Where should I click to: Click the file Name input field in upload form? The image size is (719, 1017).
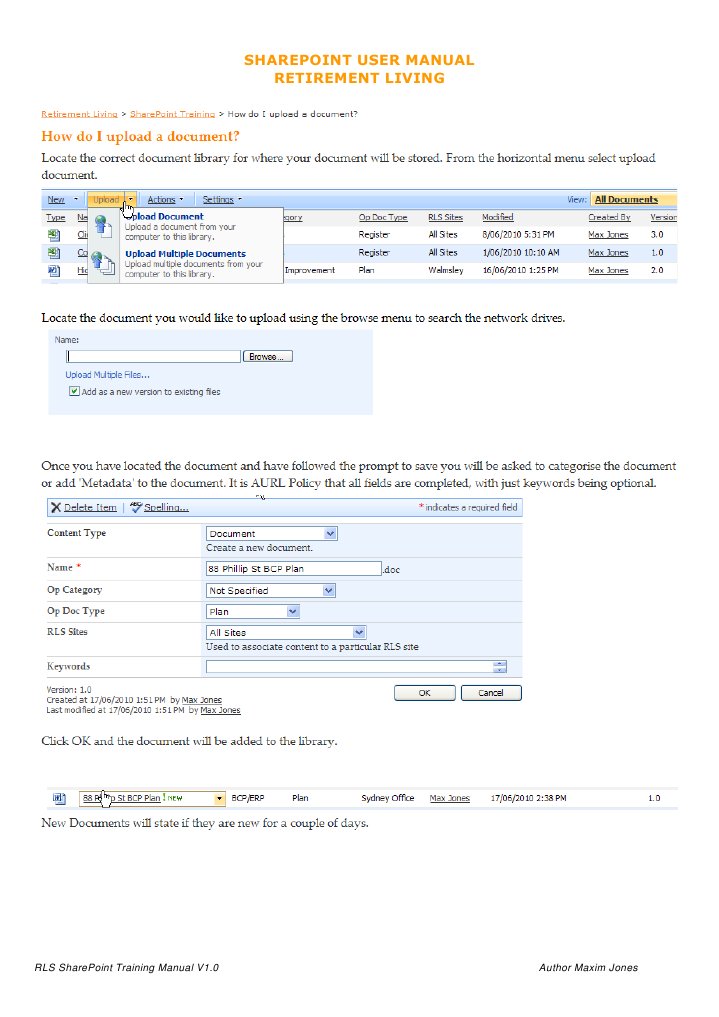click(154, 356)
